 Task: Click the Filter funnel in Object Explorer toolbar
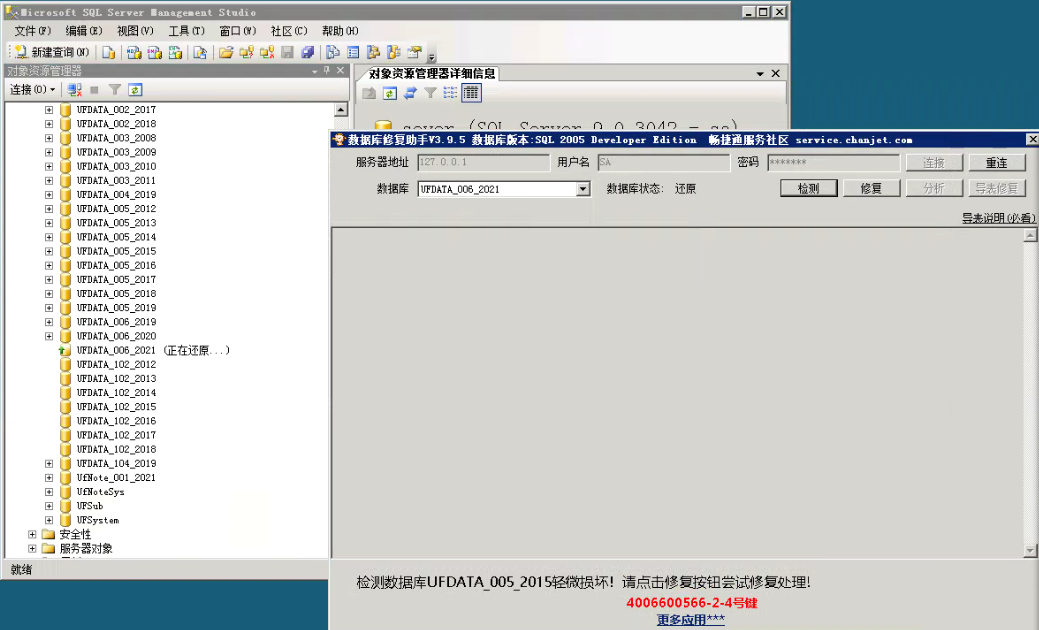pos(115,89)
